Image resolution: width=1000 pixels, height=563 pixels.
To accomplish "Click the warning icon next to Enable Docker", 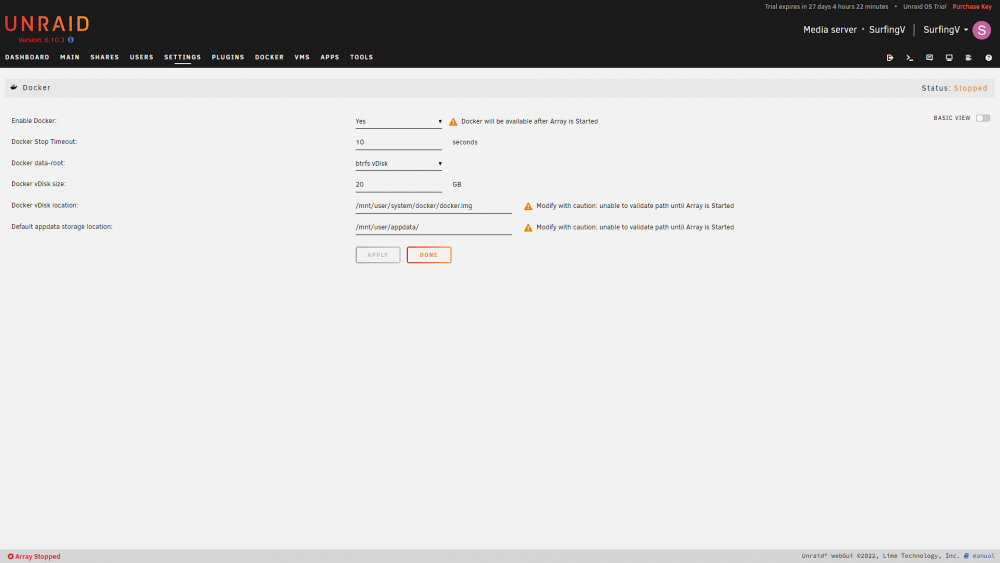I will (x=453, y=122).
